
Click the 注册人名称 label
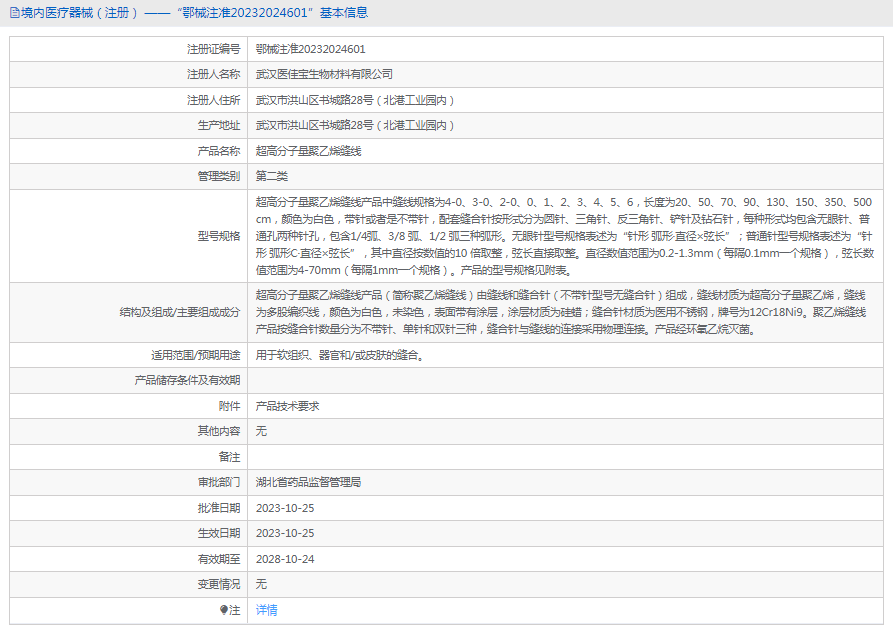(x=214, y=75)
